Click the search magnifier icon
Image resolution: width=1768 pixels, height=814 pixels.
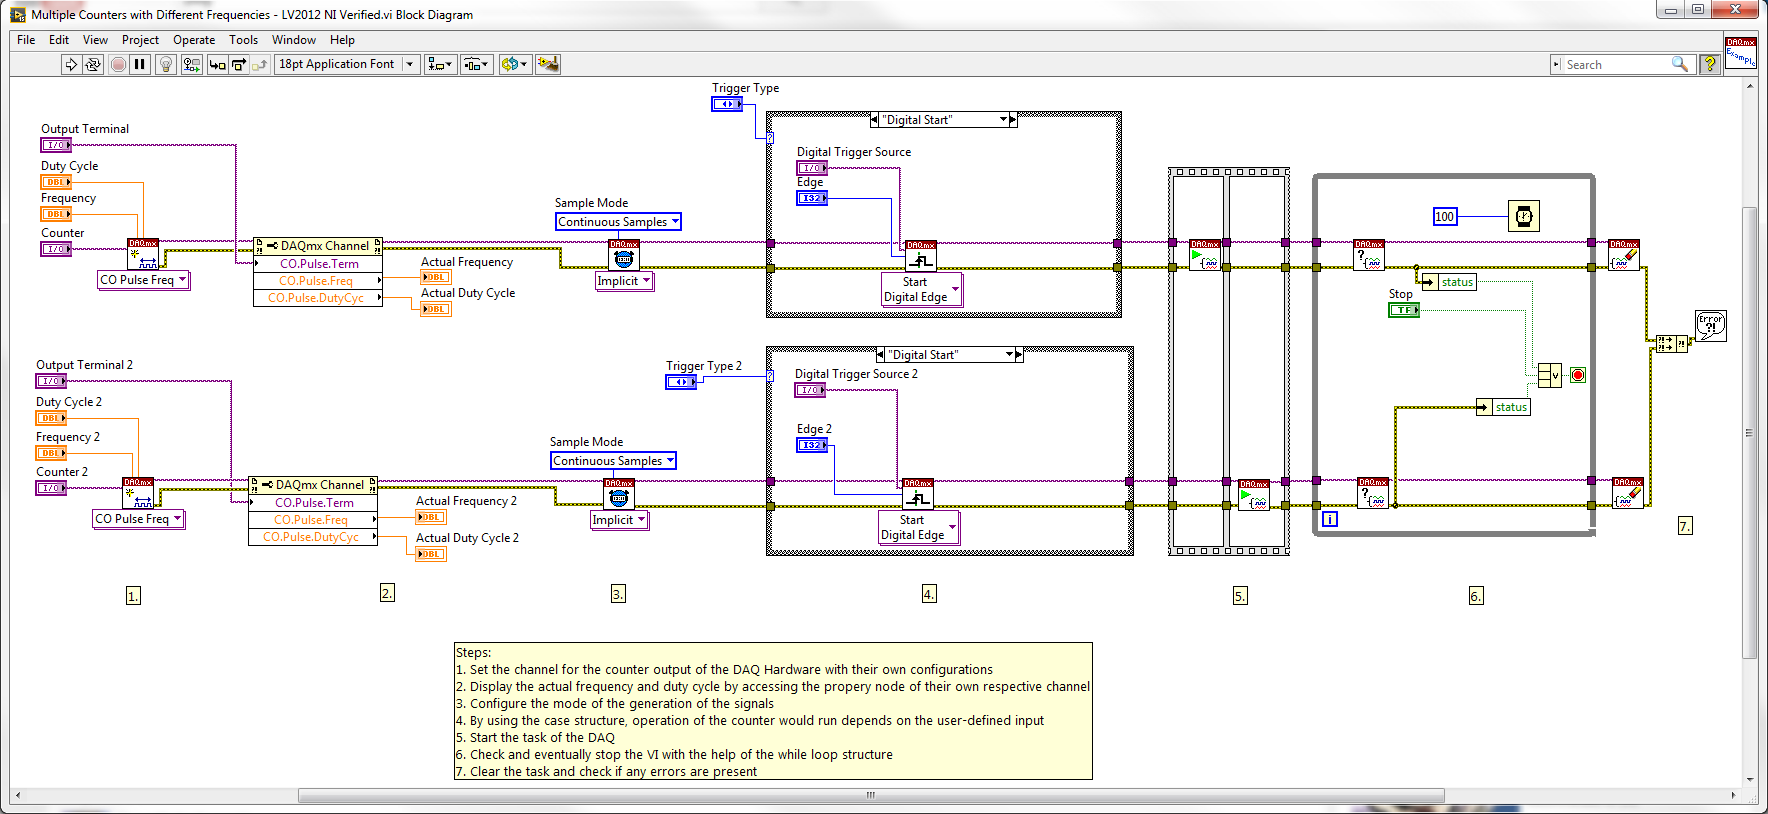(1680, 64)
